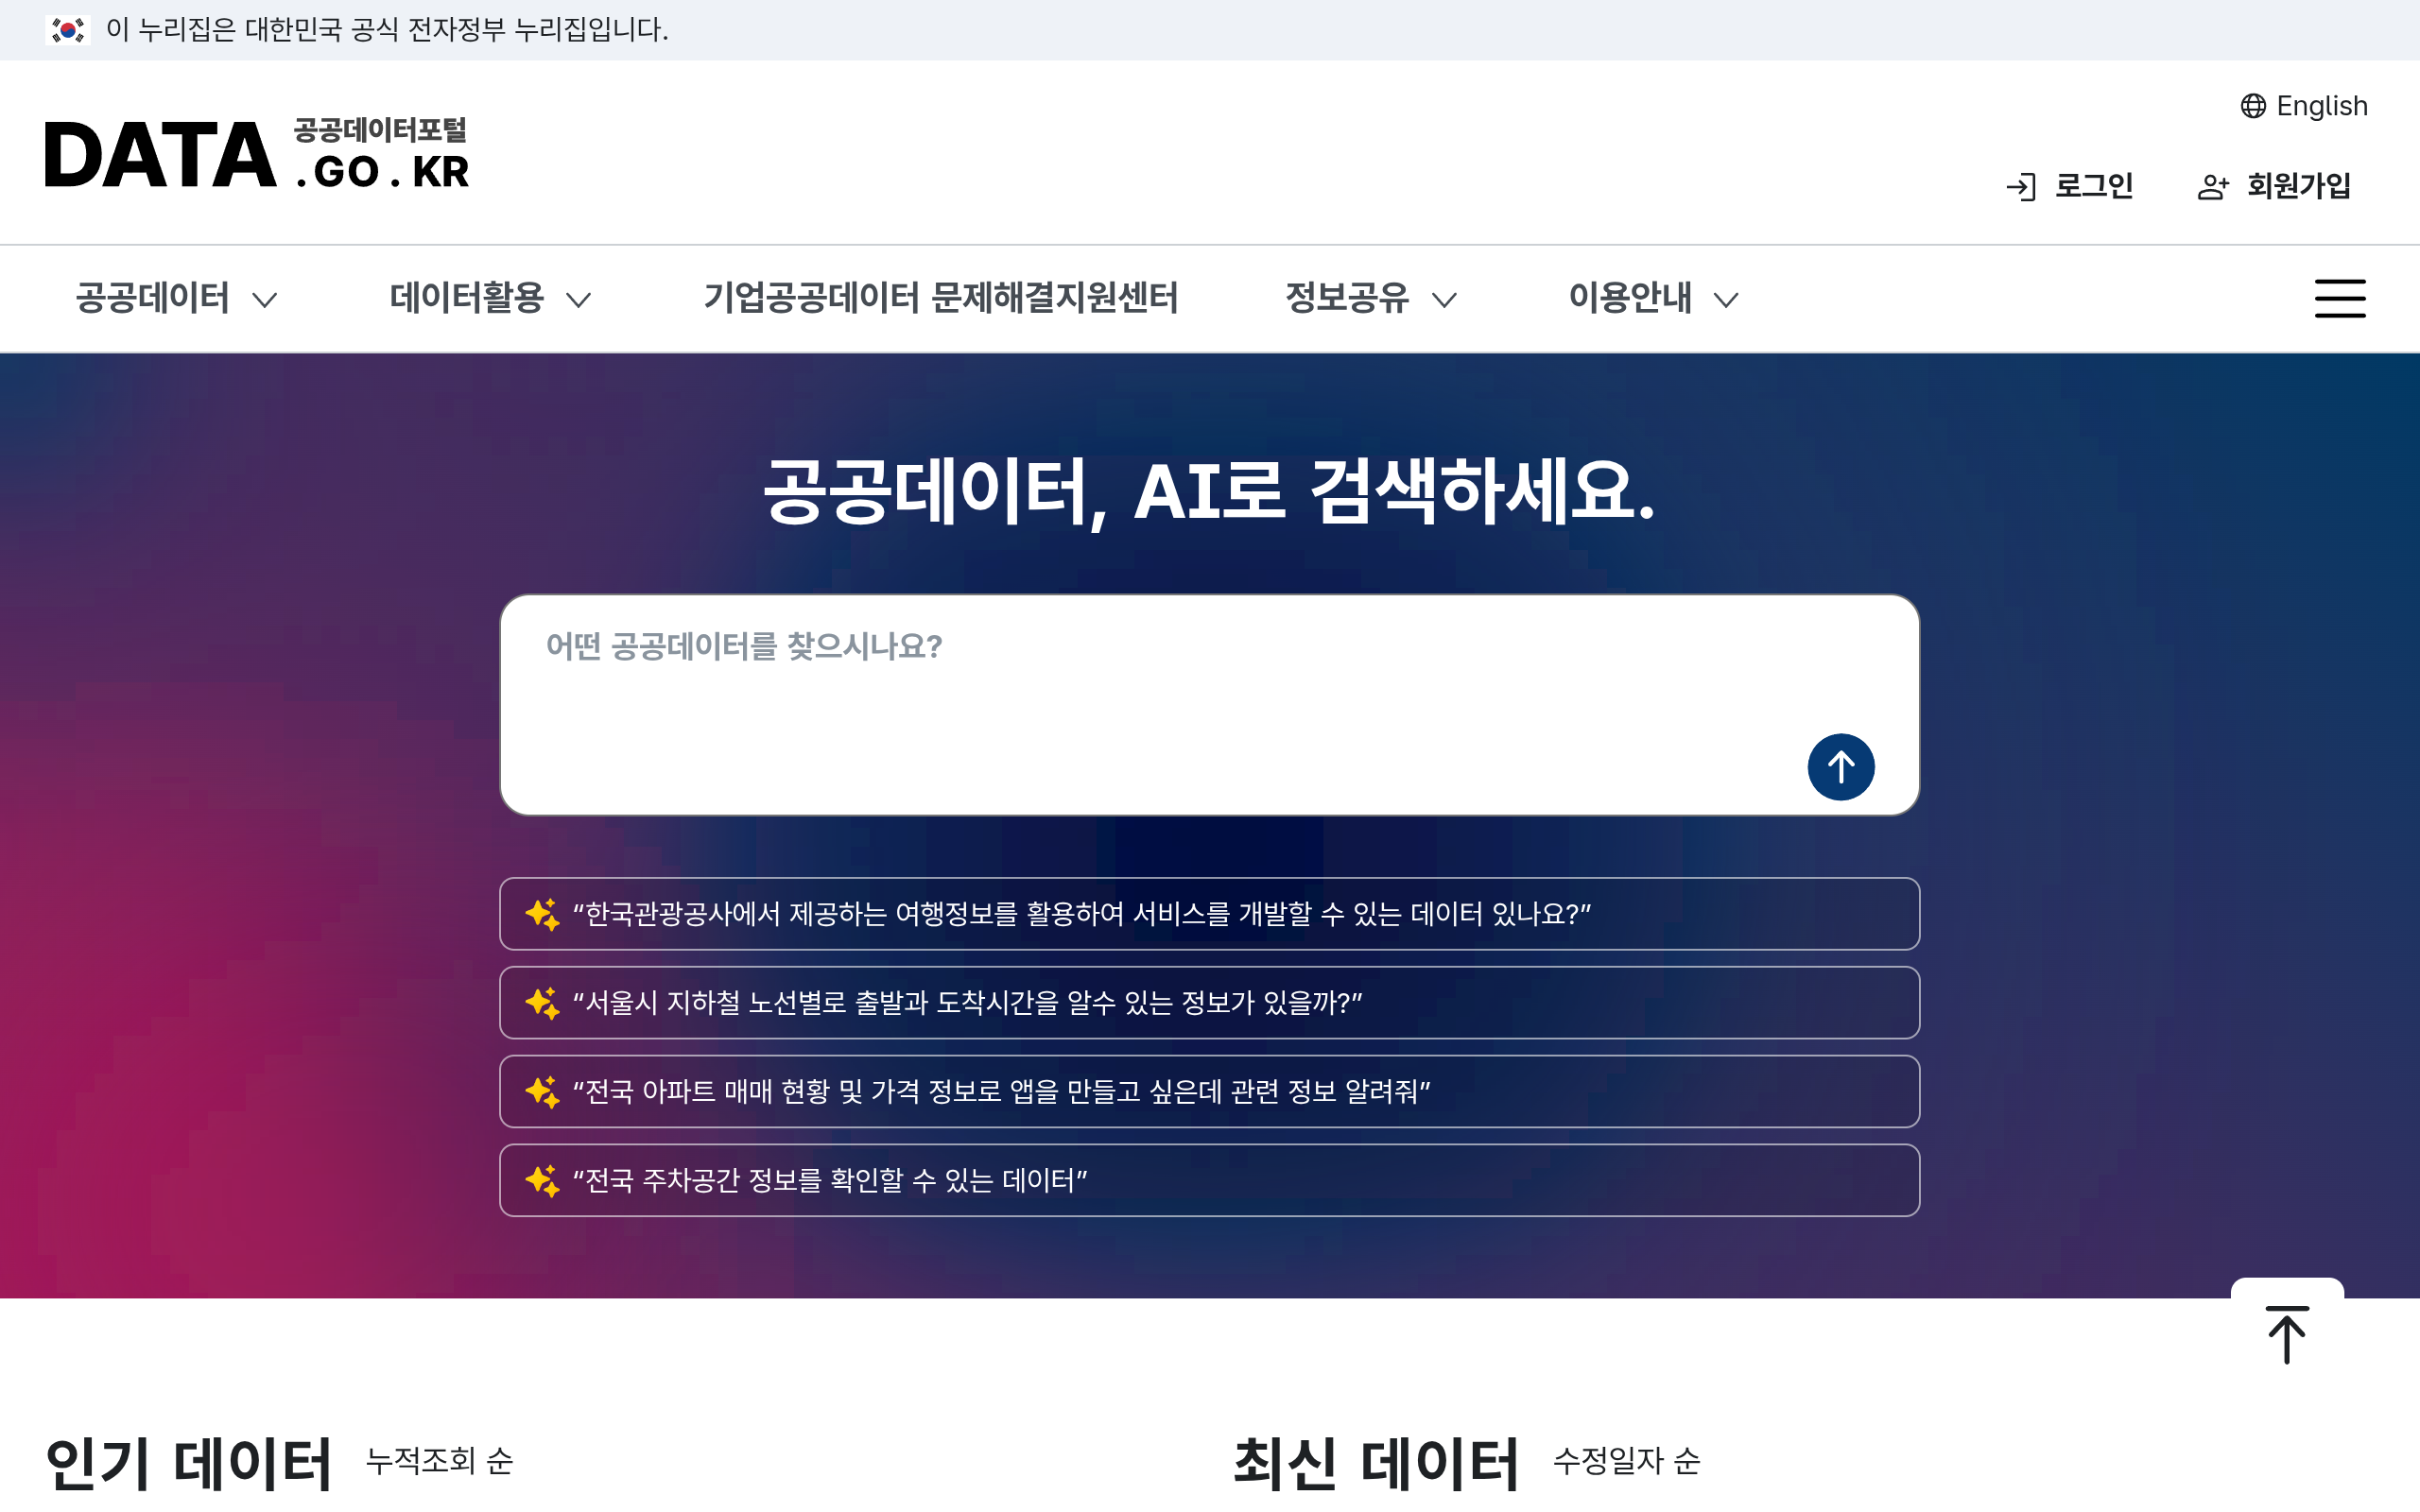Screen dimensions: 2420x1512
Task: Expand the 이용안내 menu chevron
Action: coord(1726,300)
